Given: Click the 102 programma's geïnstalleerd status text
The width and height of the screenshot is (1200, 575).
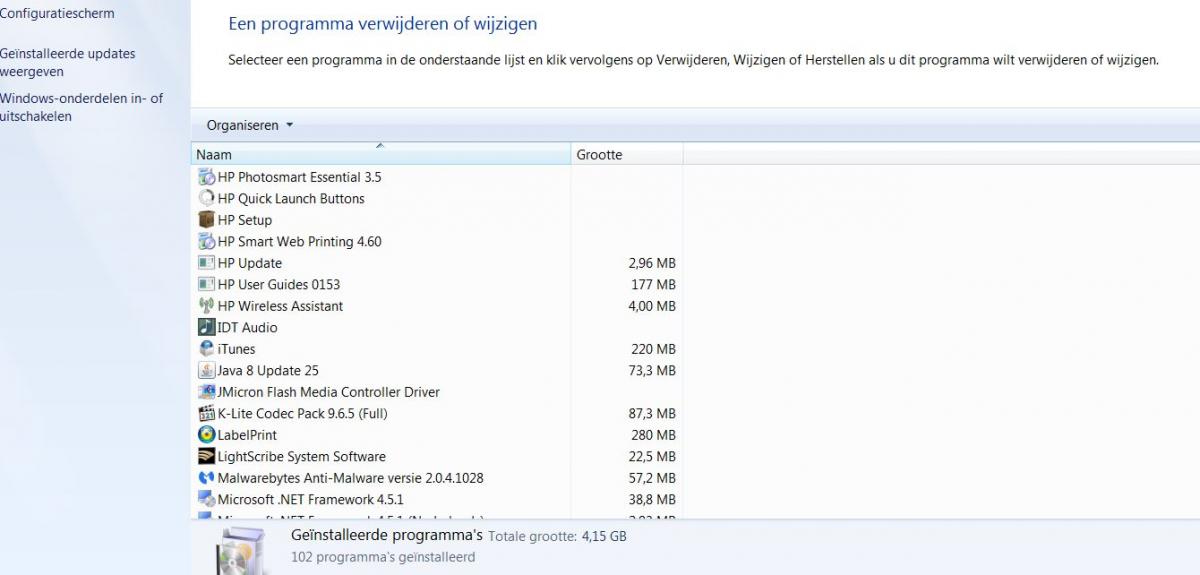Looking at the screenshot, I should pos(383,557).
